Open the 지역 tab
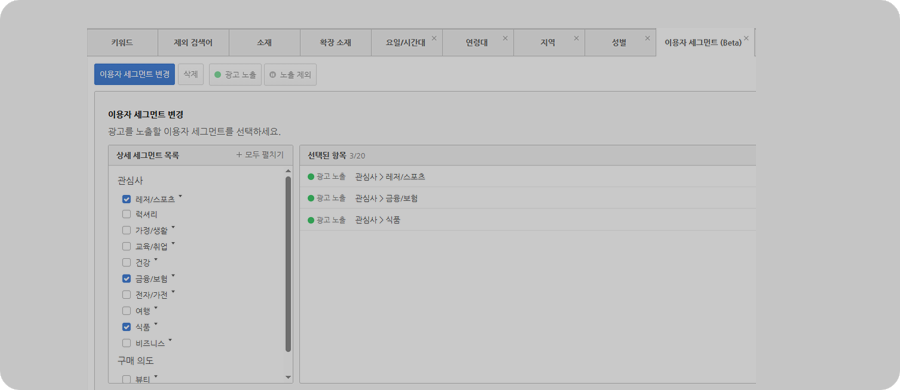 (x=548, y=43)
